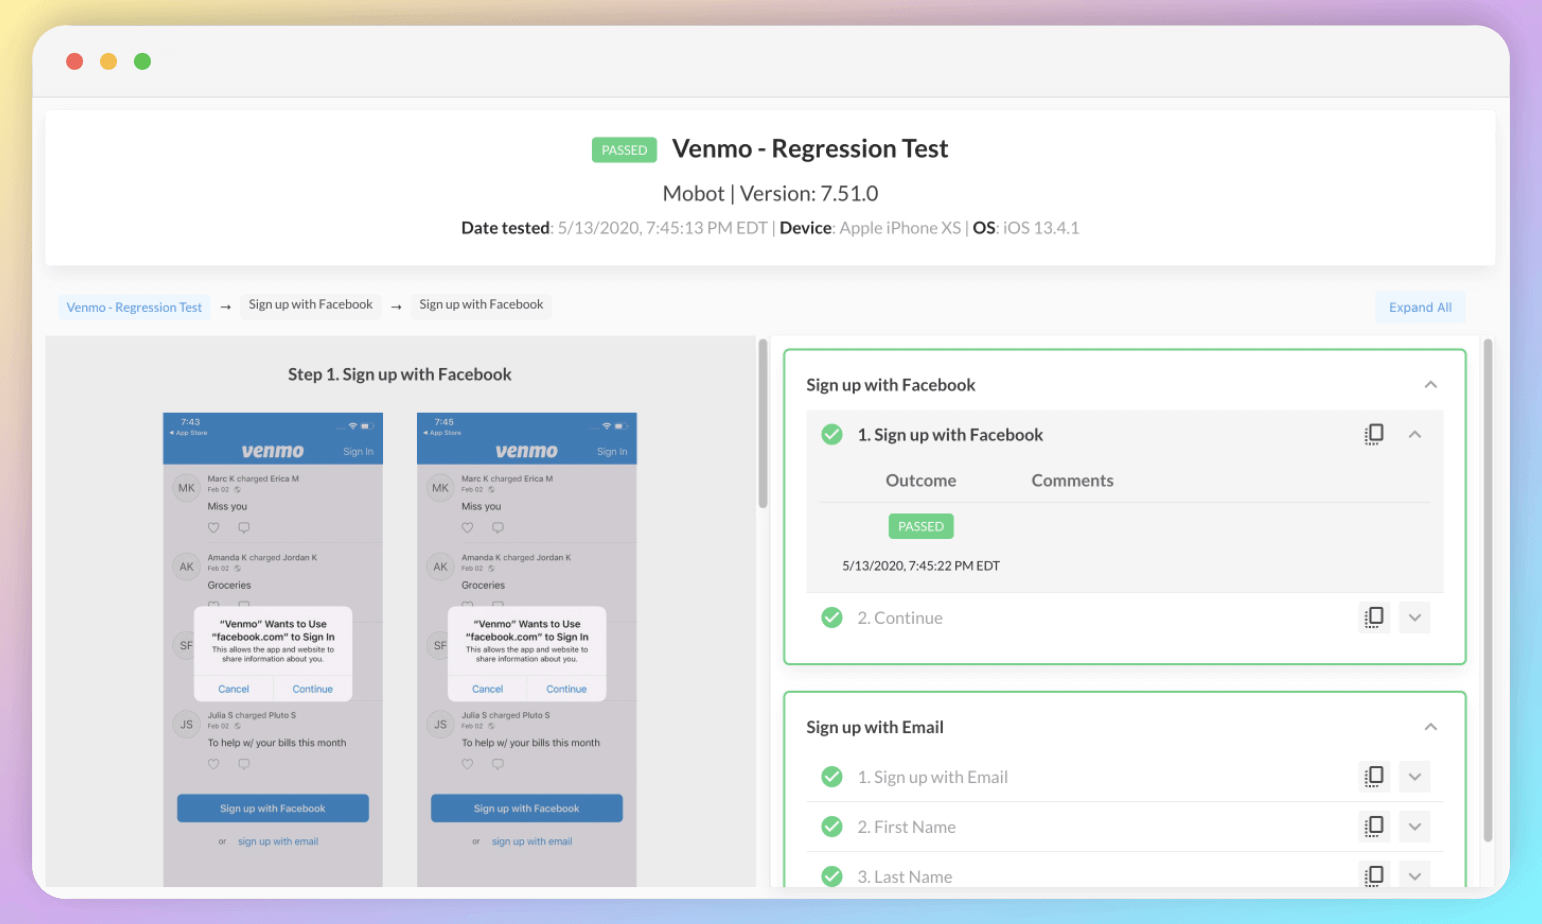Click the device icon for Sign up with Facebook step
The height and width of the screenshot is (924, 1542).
click(x=1374, y=434)
